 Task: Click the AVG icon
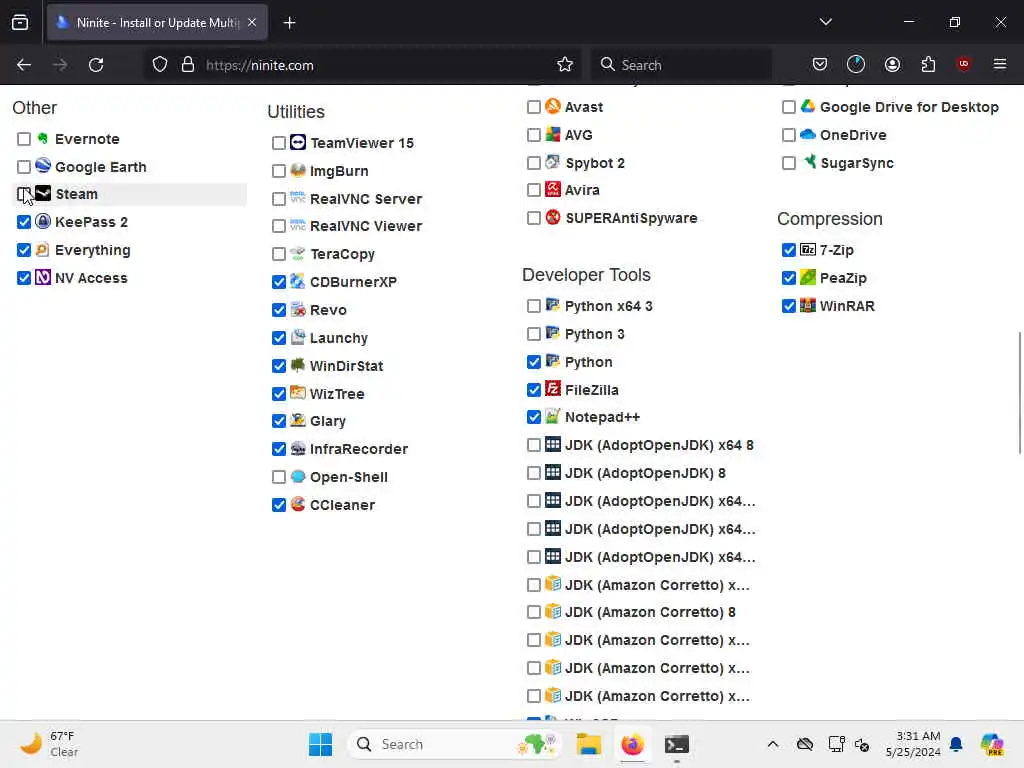[552, 135]
